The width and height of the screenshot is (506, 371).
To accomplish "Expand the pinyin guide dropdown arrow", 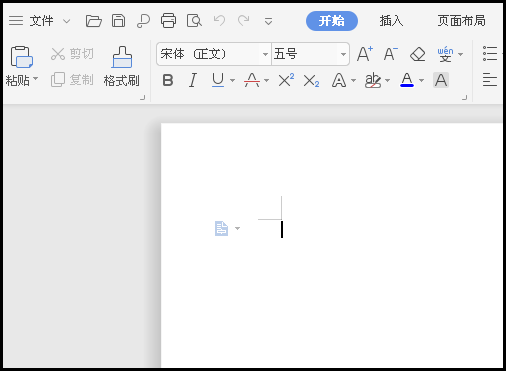I will [x=461, y=54].
